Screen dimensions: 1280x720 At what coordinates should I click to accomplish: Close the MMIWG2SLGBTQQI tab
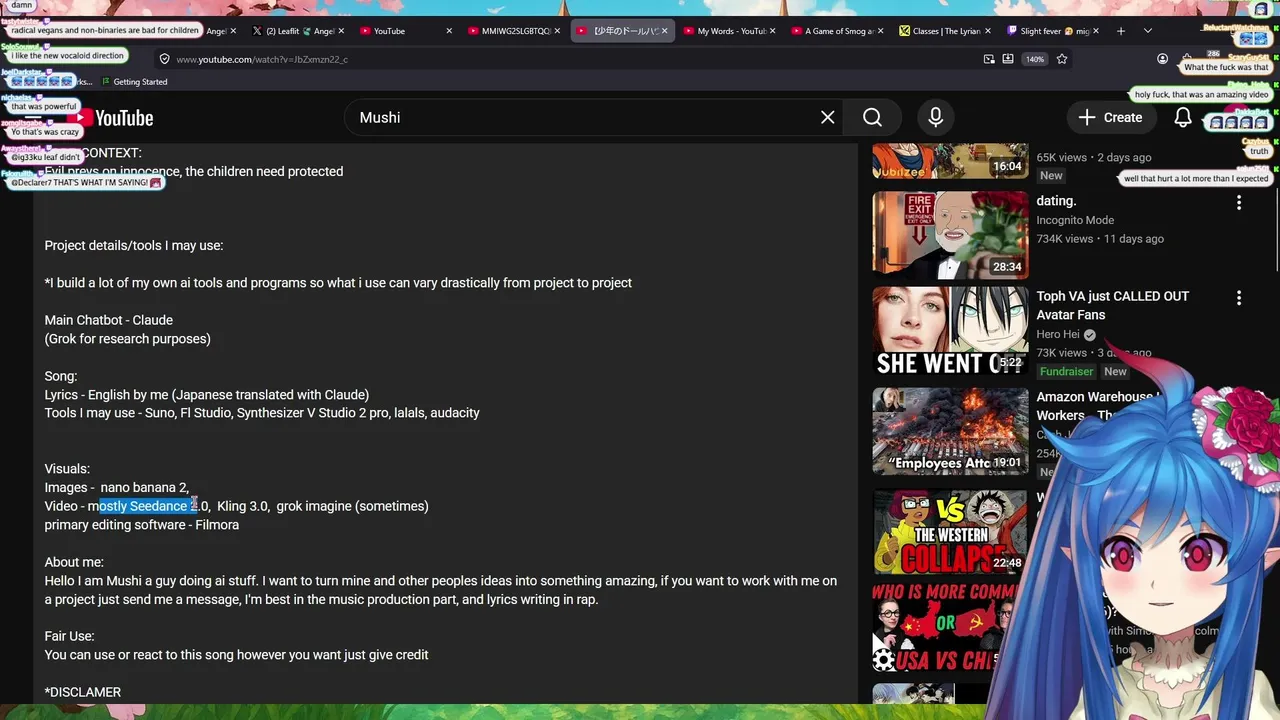pos(557,31)
